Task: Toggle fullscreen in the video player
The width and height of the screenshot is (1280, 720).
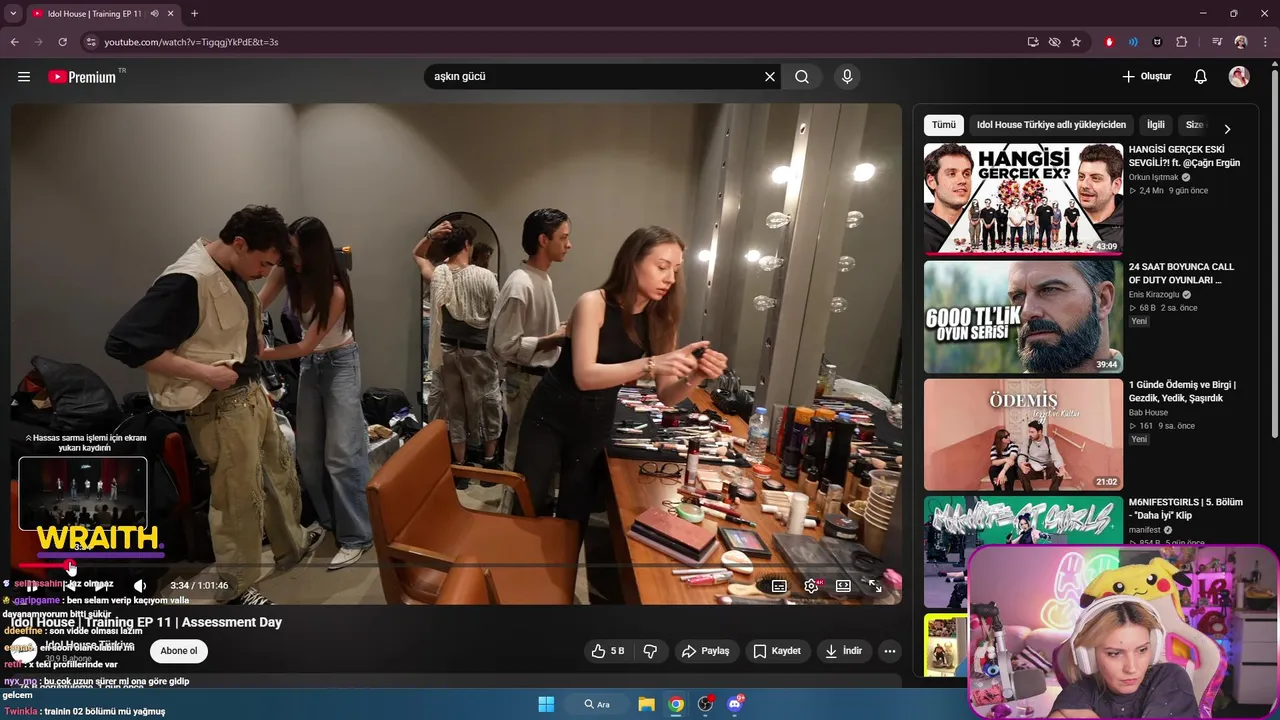Action: [875, 586]
